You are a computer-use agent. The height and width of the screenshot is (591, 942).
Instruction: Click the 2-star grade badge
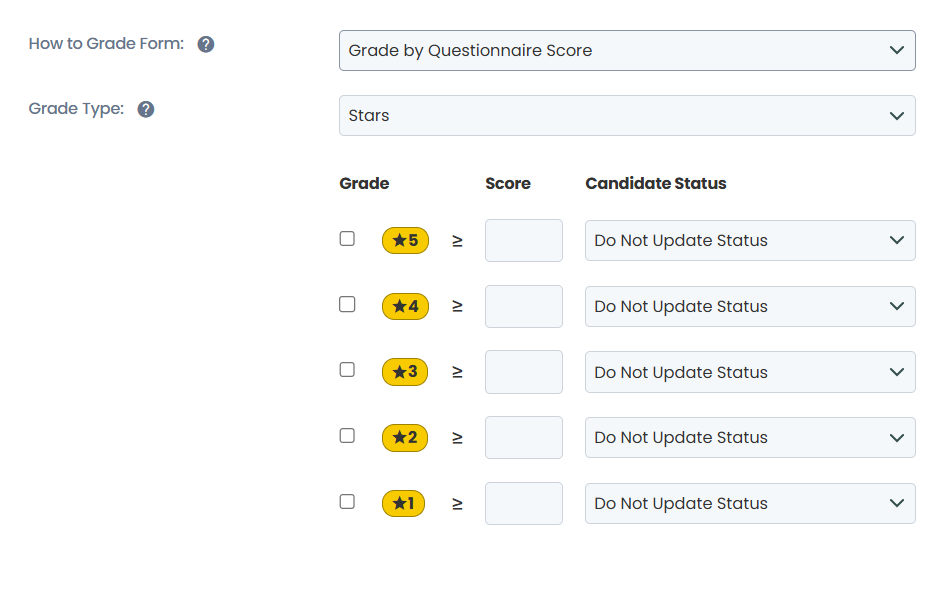click(x=405, y=437)
